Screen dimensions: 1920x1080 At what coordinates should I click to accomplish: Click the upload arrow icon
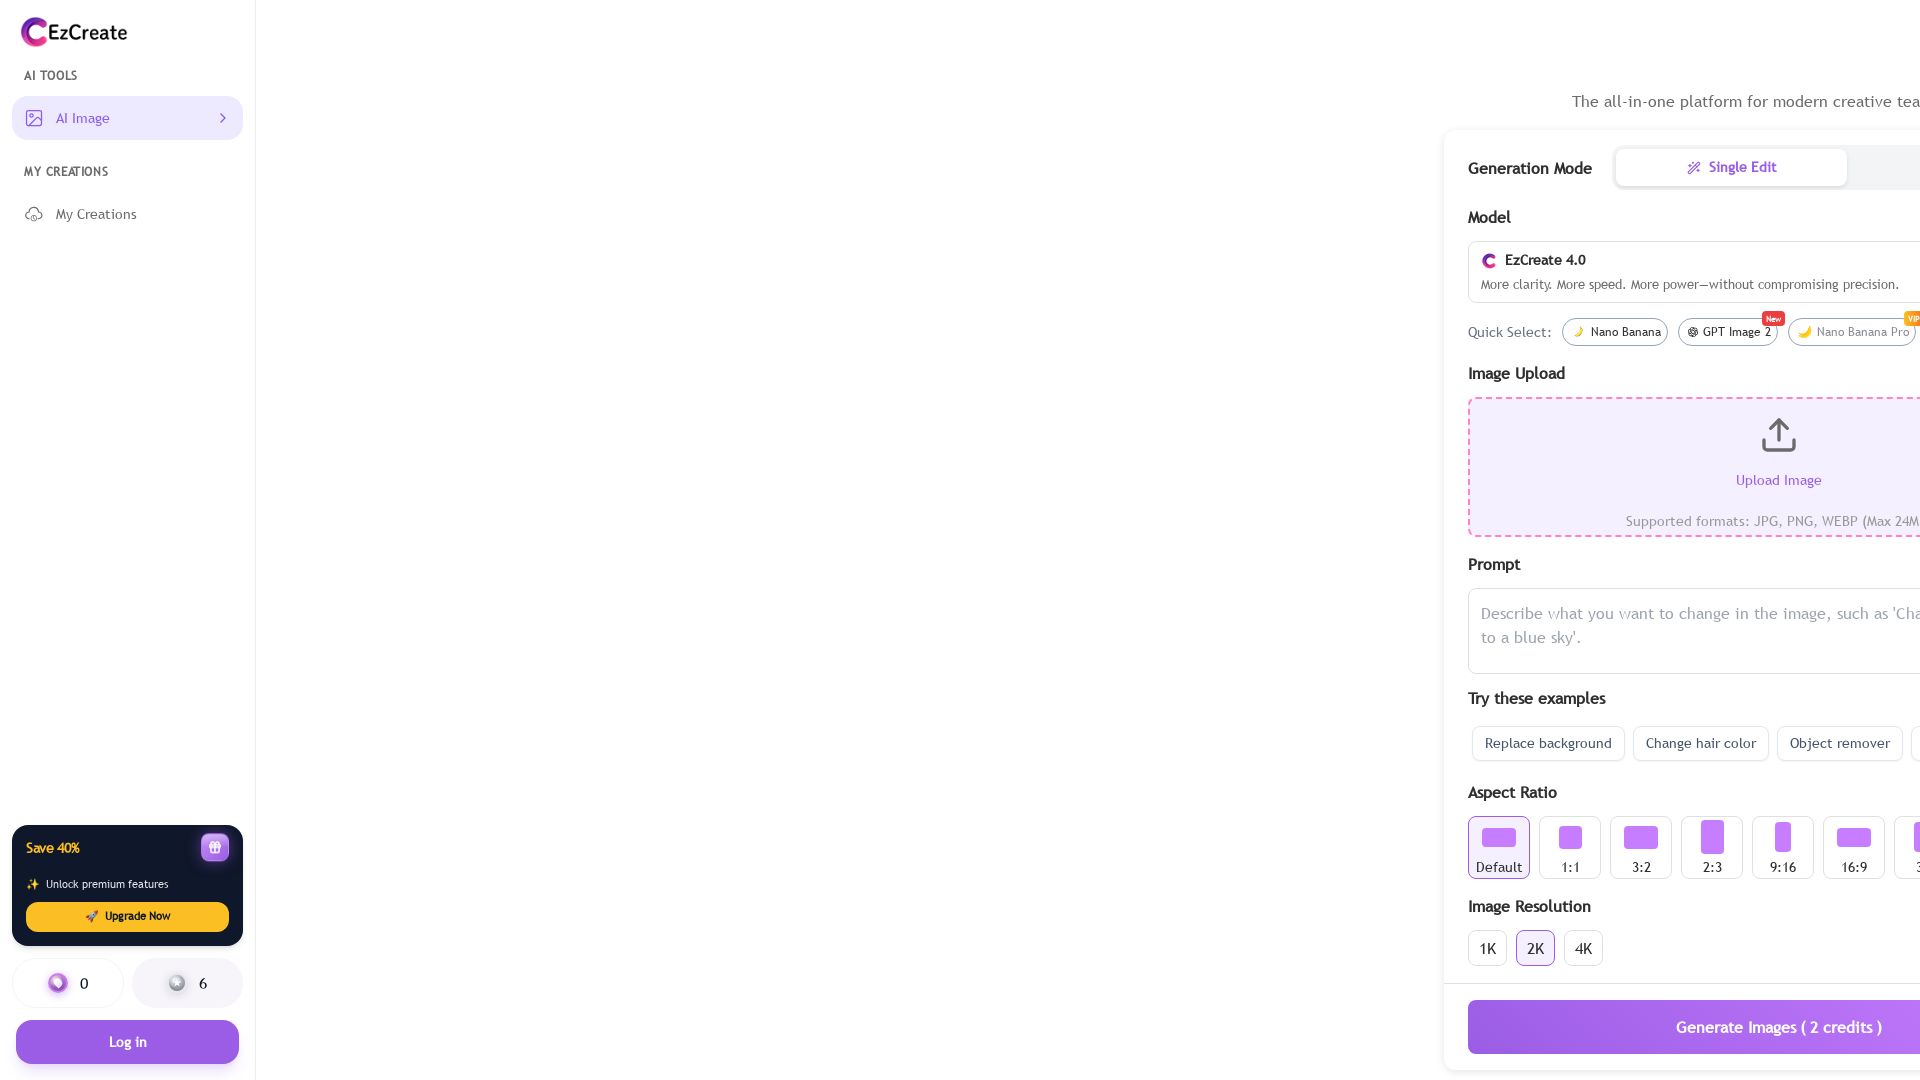pos(1778,436)
